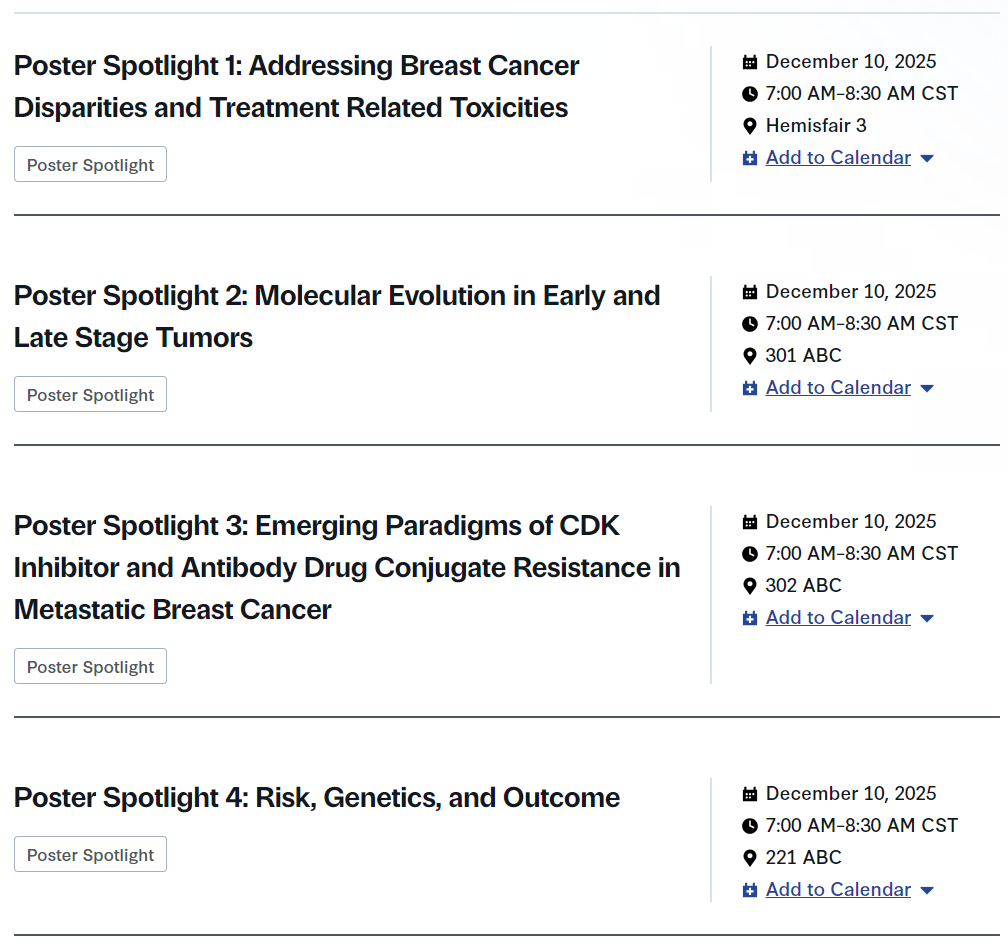Image resolution: width=1008 pixels, height=949 pixels.
Task: Click Add to Calendar link for 301 ABC session
Action: (x=838, y=388)
